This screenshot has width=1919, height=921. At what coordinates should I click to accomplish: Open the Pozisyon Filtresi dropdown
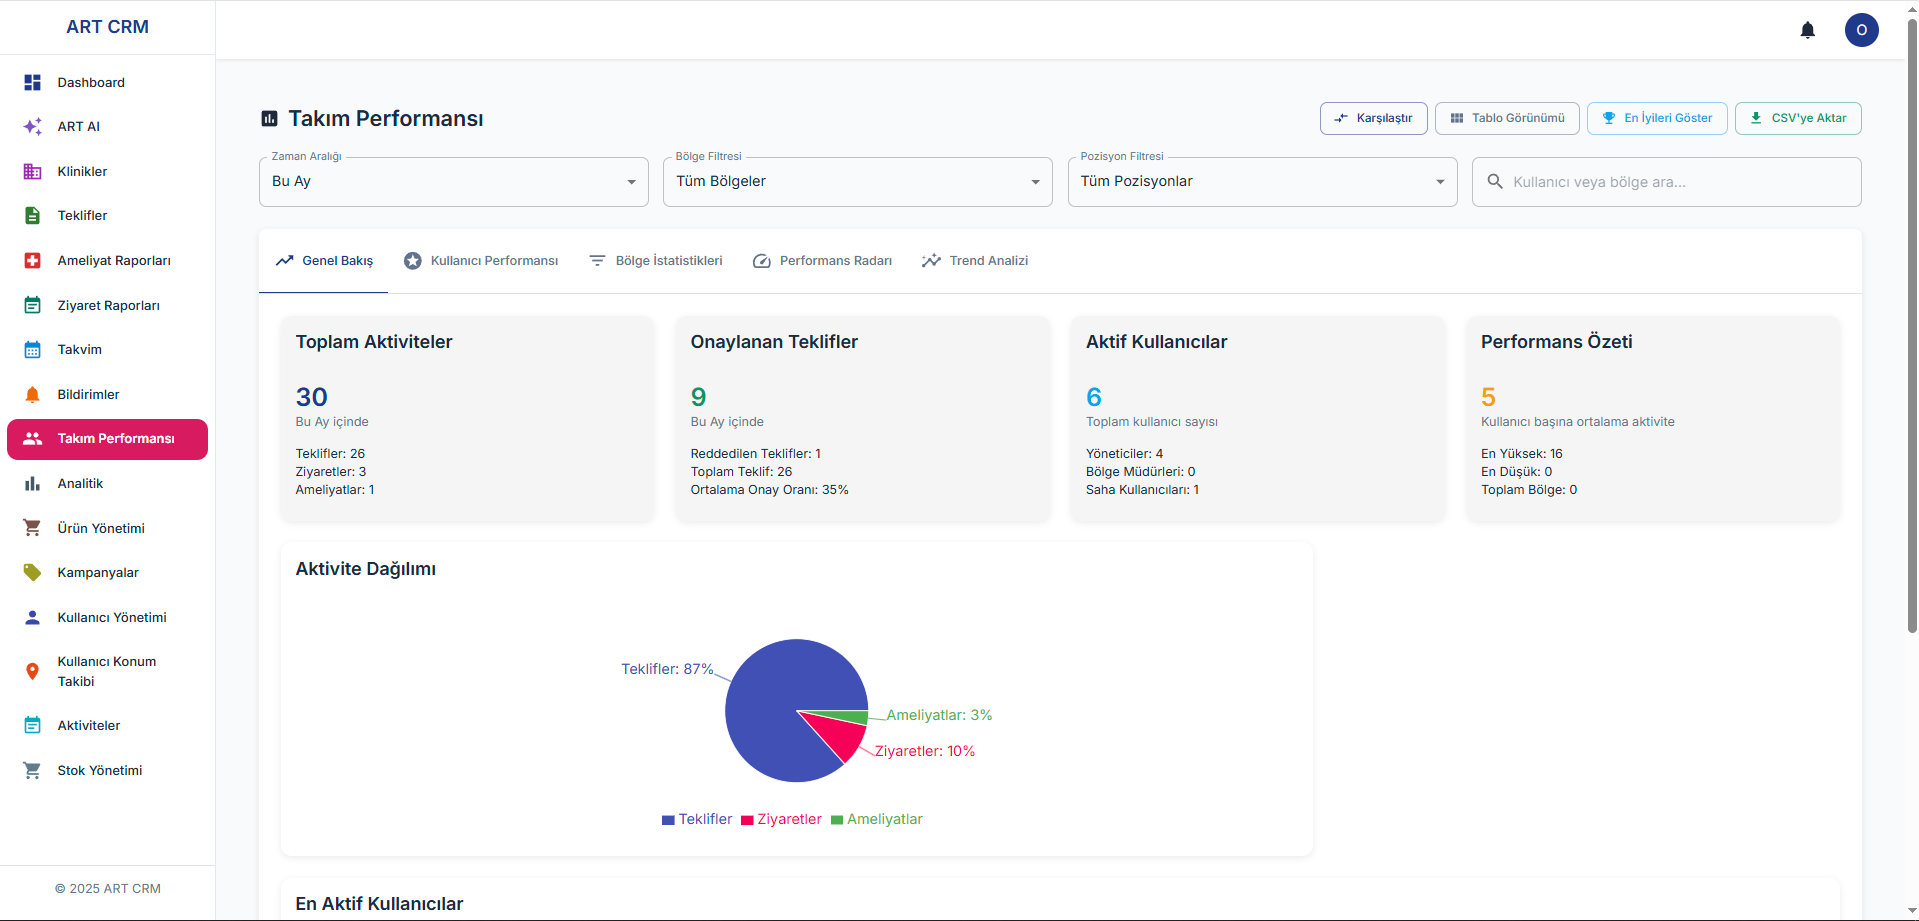tap(1262, 182)
